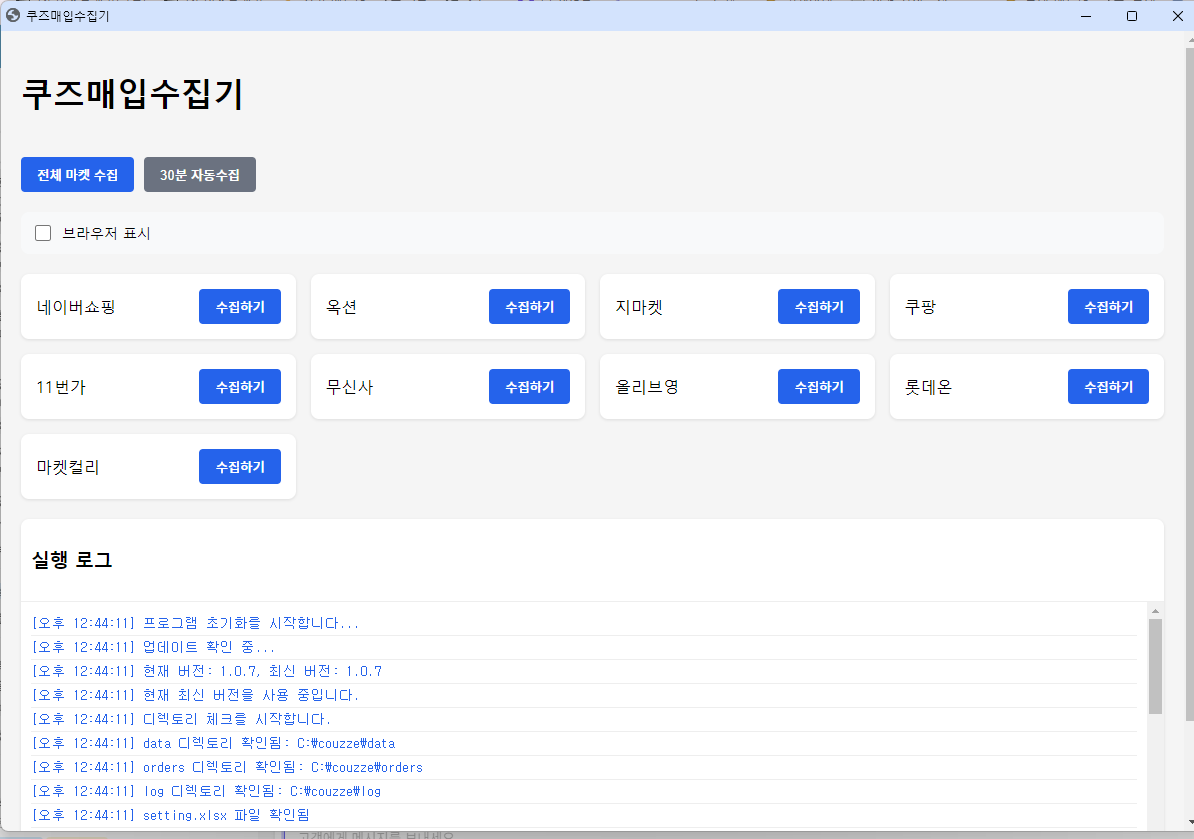Image resolution: width=1194 pixels, height=839 pixels.
Task: Collect orders for 11번가
Action: [240, 387]
